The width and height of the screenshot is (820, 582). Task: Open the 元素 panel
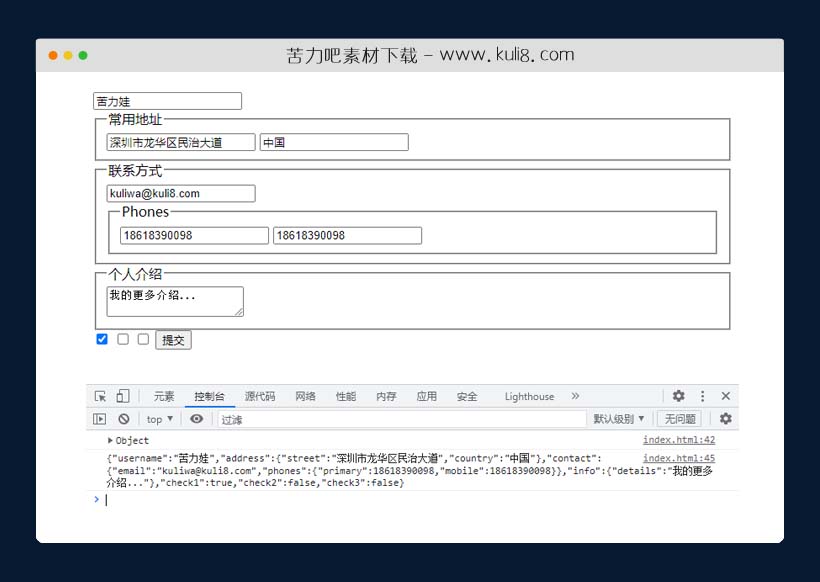[x=164, y=396]
